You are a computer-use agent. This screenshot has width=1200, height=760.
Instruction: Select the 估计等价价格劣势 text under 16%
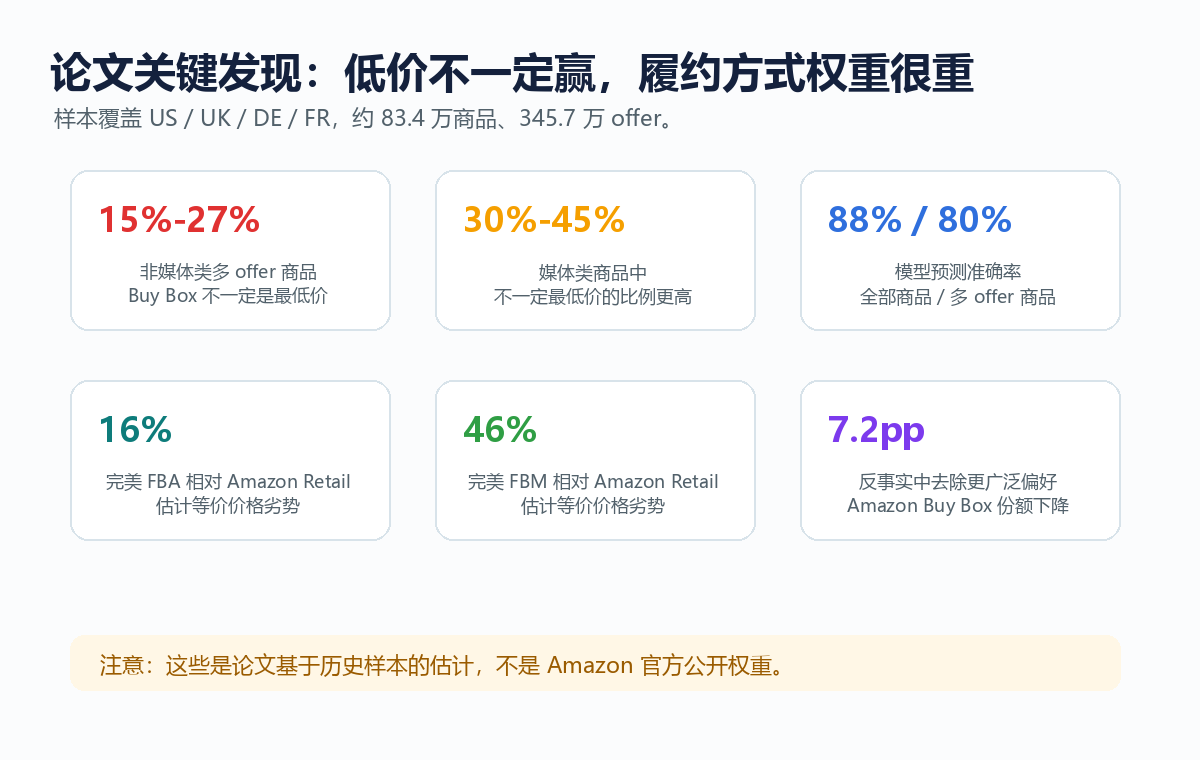click(x=228, y=506)
